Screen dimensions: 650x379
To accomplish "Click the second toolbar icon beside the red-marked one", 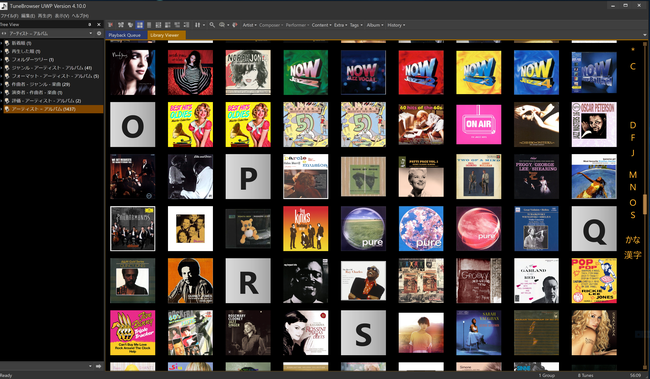I will 121,25.
